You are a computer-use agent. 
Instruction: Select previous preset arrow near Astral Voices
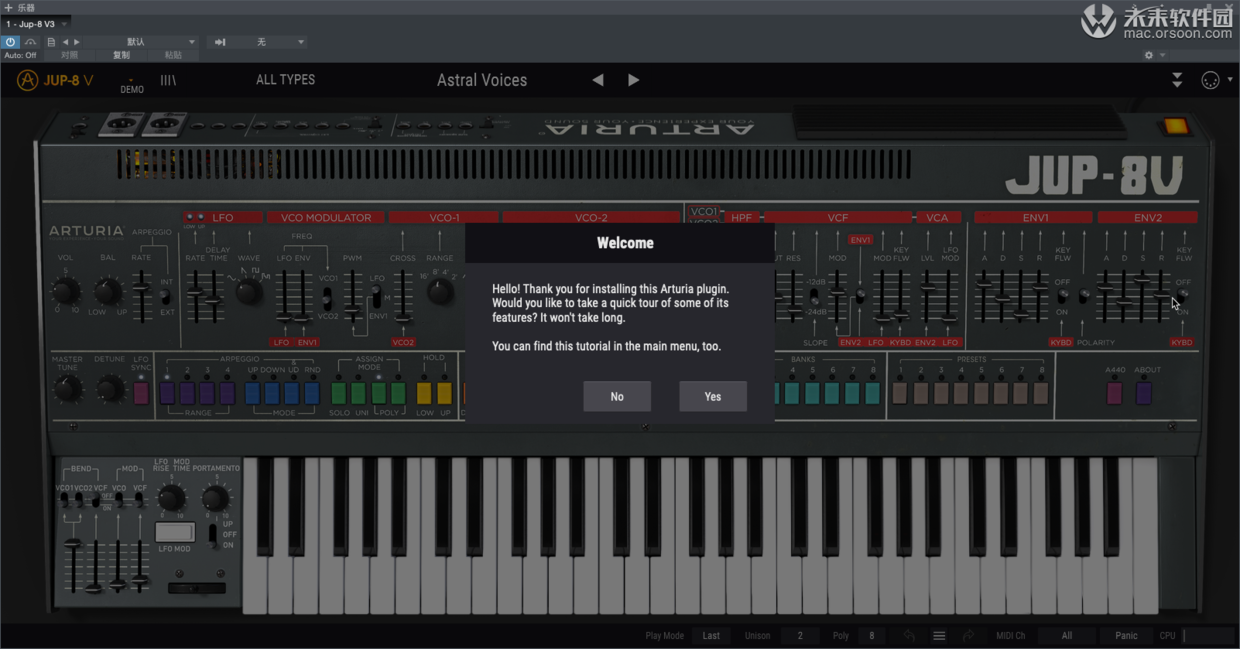click(598, 80)
